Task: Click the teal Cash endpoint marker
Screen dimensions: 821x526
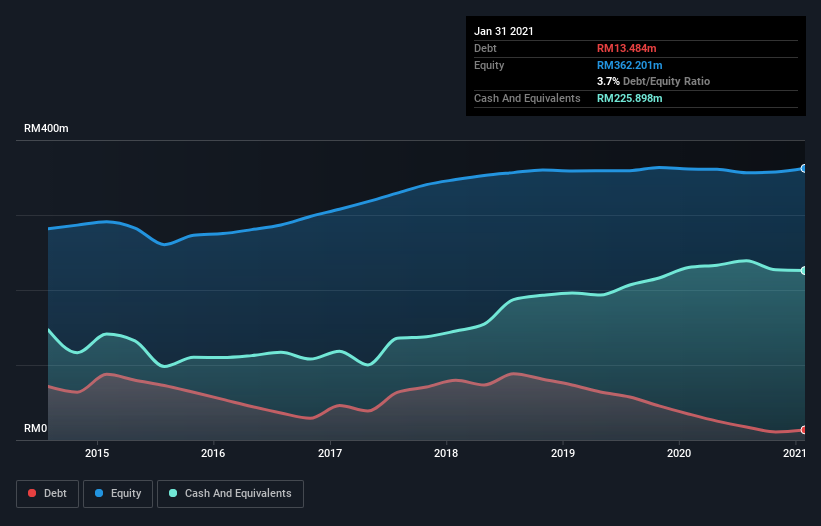Action: tap(803, 271)
